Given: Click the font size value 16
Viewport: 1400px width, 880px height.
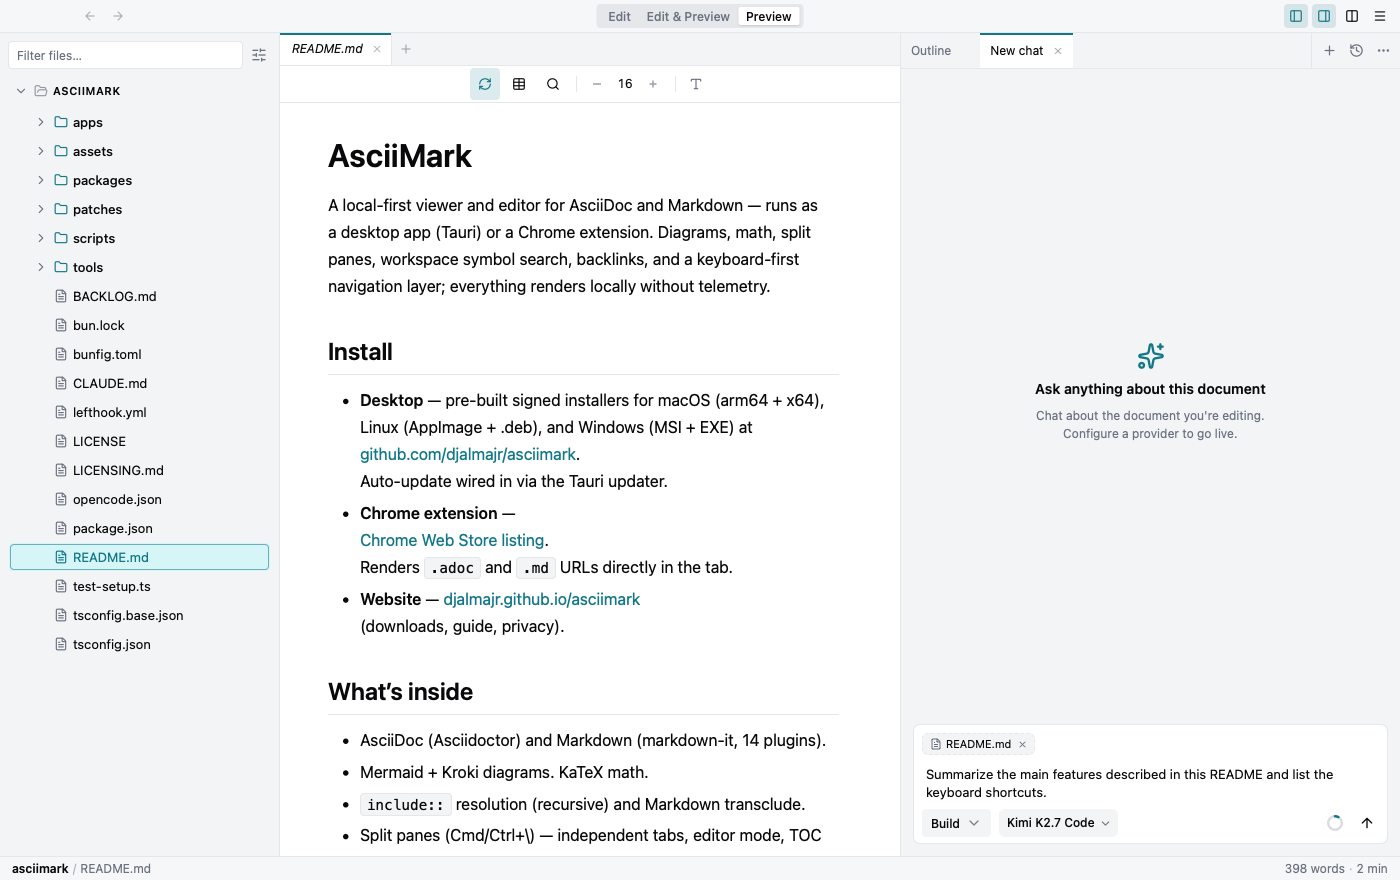Looking at the screenshot, I should coord(625,84).
